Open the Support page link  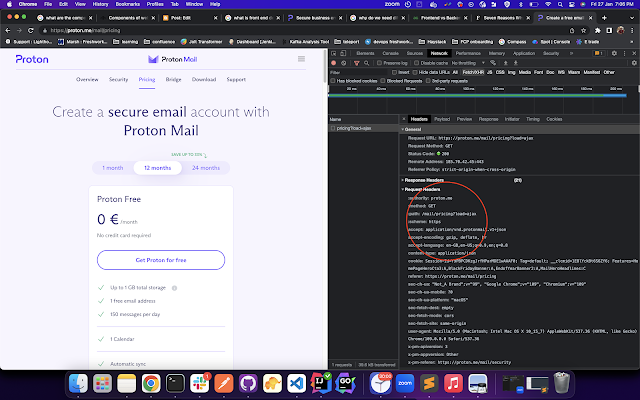(x=236, y=80)
